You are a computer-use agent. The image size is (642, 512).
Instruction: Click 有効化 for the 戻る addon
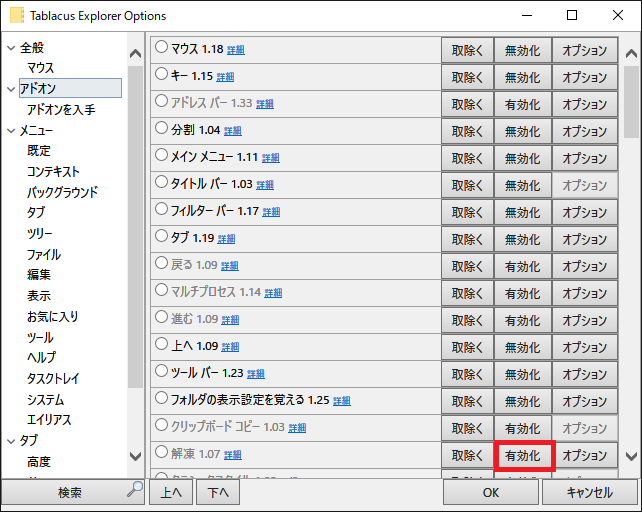[x=522, y=267]
